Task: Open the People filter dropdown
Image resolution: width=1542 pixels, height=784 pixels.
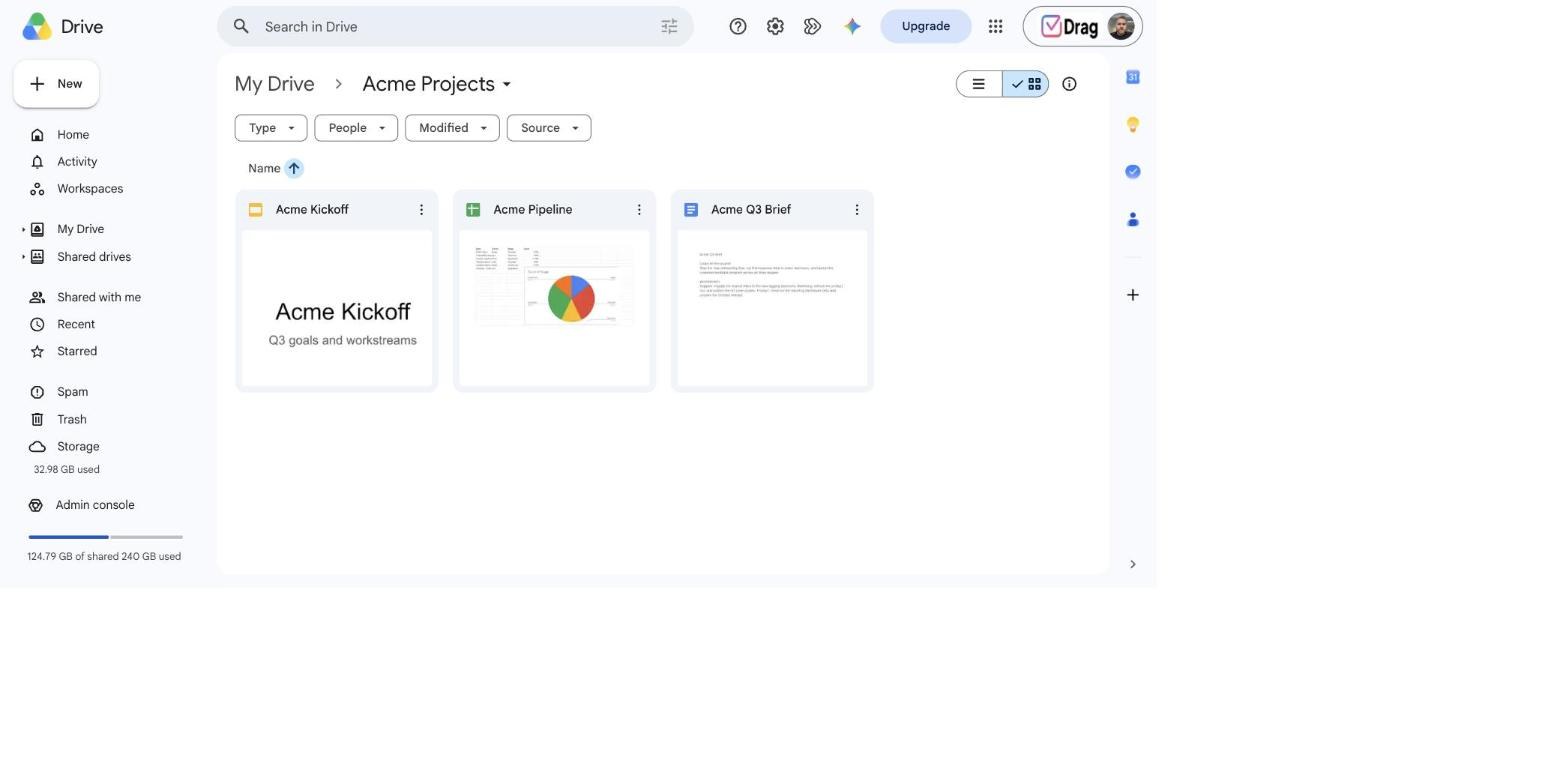Action: [x=356, y=128]
